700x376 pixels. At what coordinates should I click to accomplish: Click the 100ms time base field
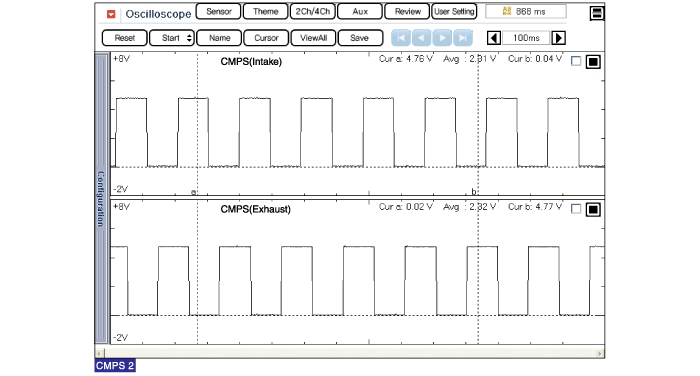(526, 38)
